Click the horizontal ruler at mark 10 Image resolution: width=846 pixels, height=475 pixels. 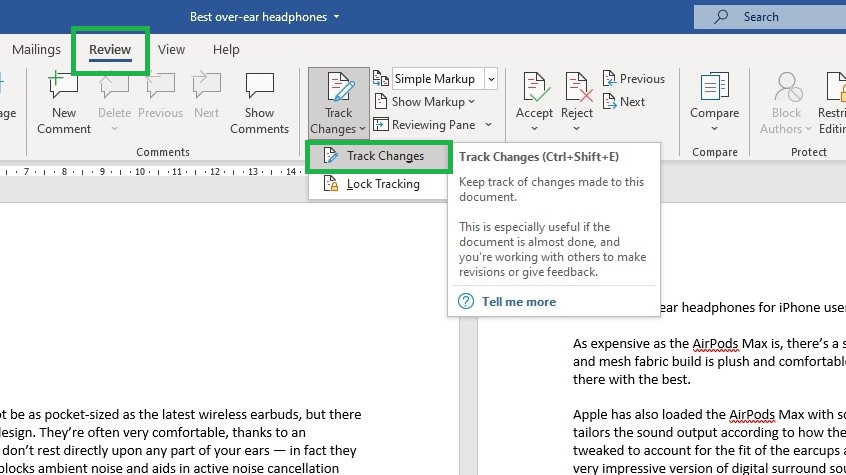(140, 172)
